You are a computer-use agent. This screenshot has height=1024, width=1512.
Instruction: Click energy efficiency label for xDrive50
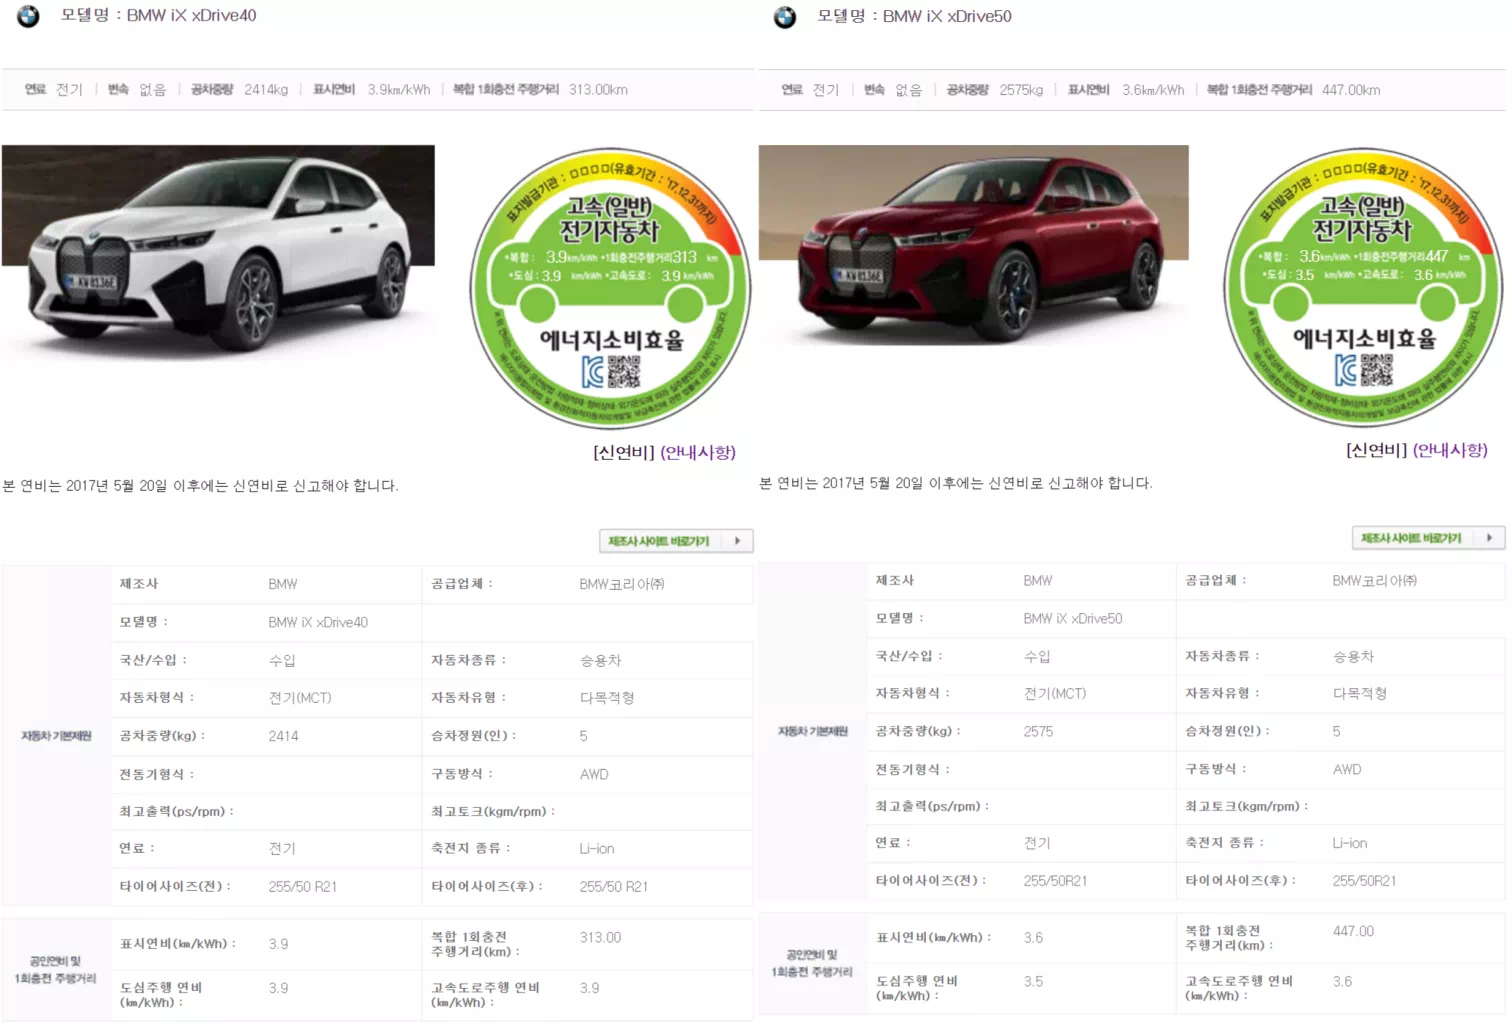(x=1364, y=288)
